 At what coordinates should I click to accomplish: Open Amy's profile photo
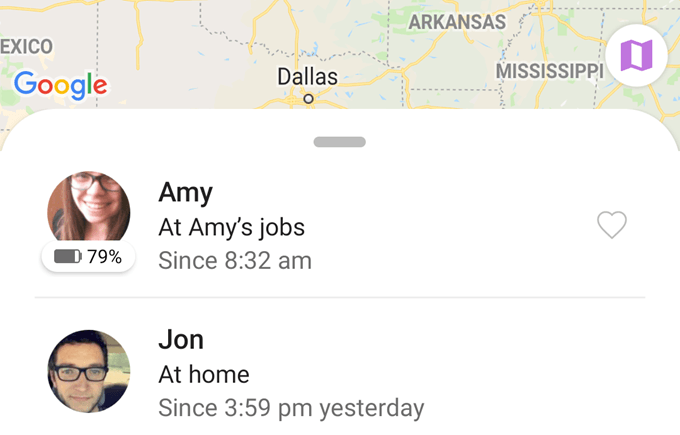click(x=89, y=210)
